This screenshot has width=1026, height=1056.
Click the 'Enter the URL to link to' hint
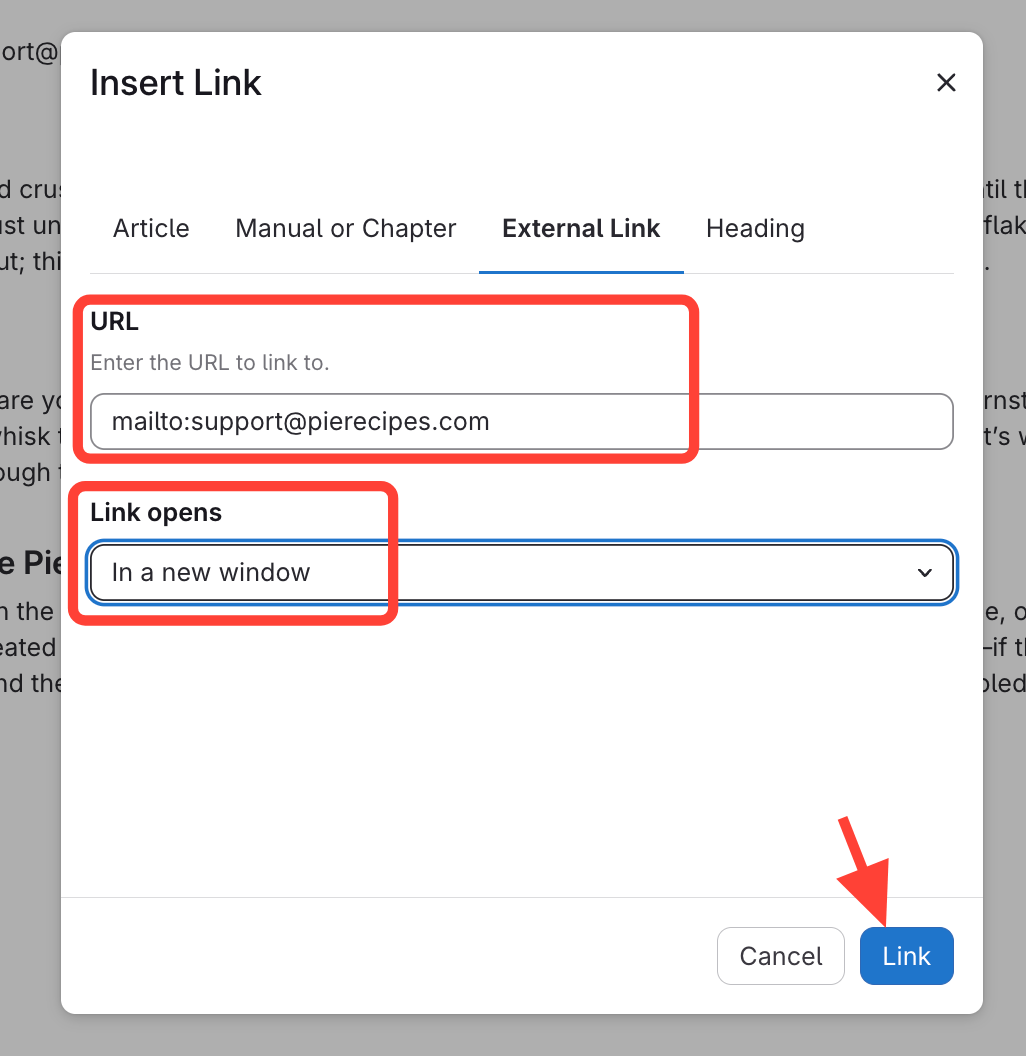(x=209, y=363)
